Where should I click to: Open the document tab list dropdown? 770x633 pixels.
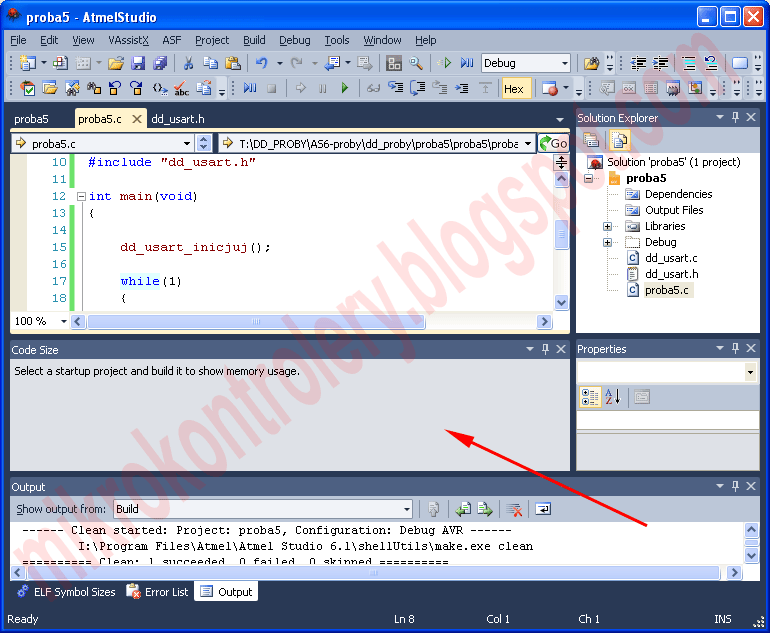pos(560,119)
